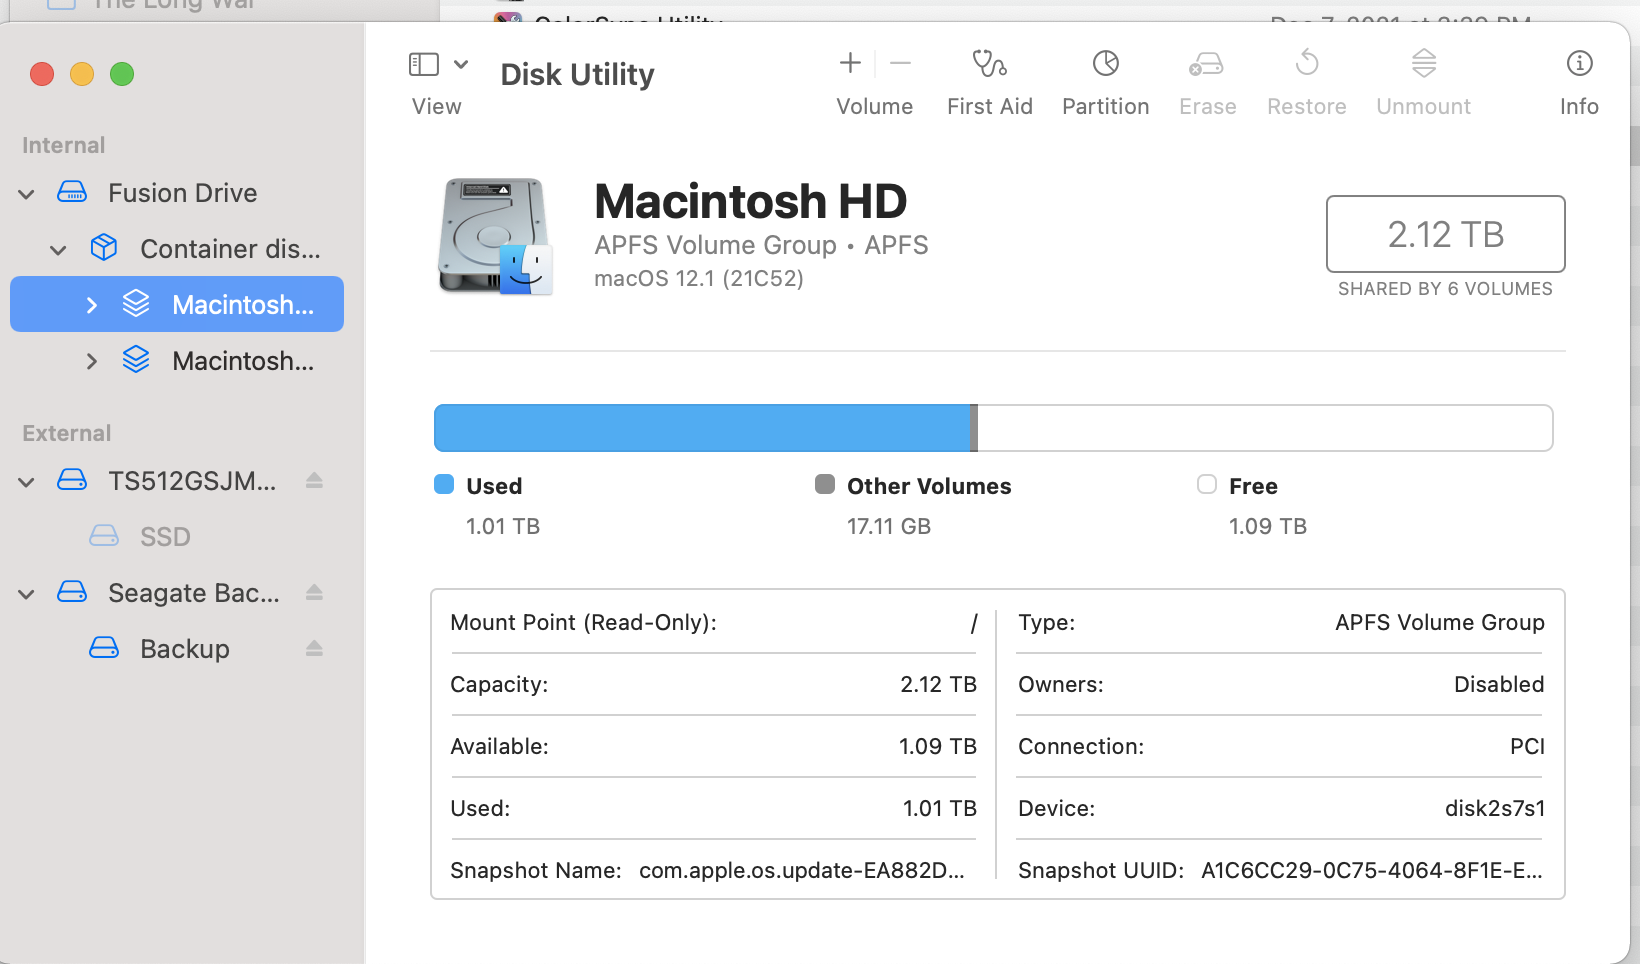Click the '17.11 GB' Other Volumes value
This screenshot has height=964, width=1640.
889,526
